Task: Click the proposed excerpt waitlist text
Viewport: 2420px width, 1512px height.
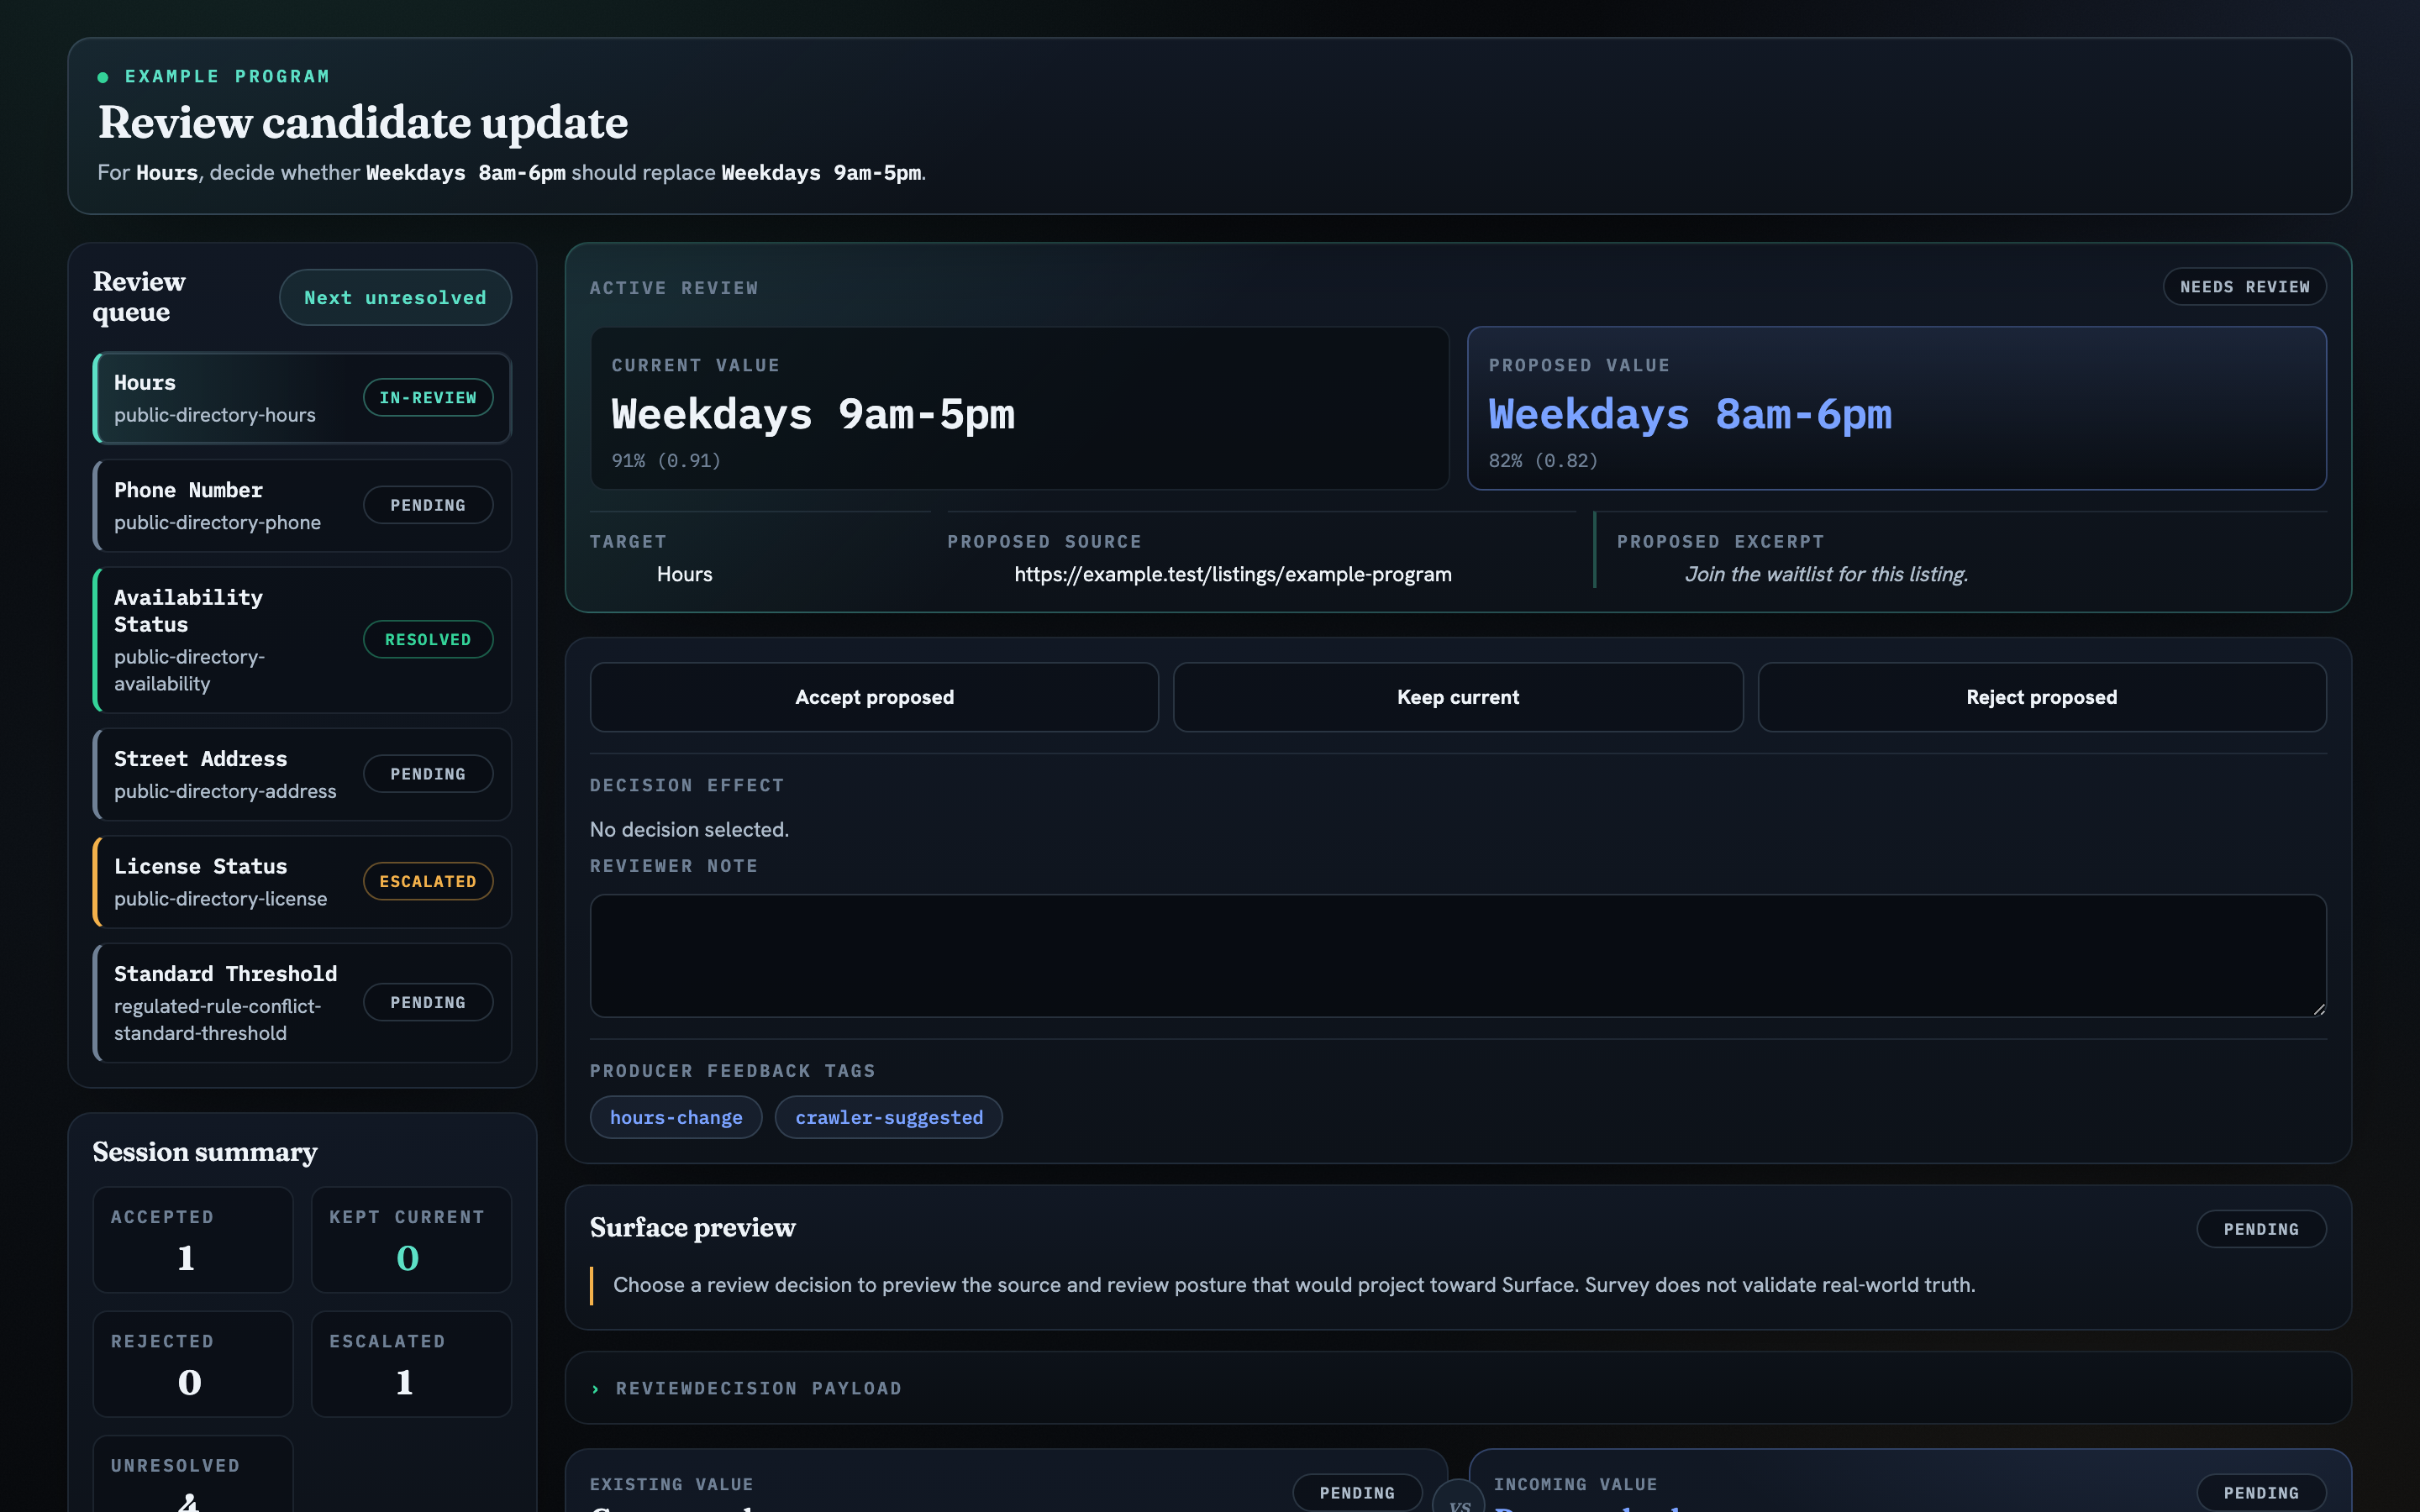Action: click(1826, 574)
